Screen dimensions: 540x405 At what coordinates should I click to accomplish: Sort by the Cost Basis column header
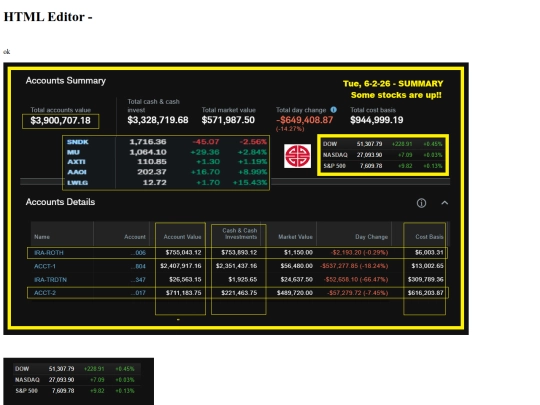(x=429, y=237)
